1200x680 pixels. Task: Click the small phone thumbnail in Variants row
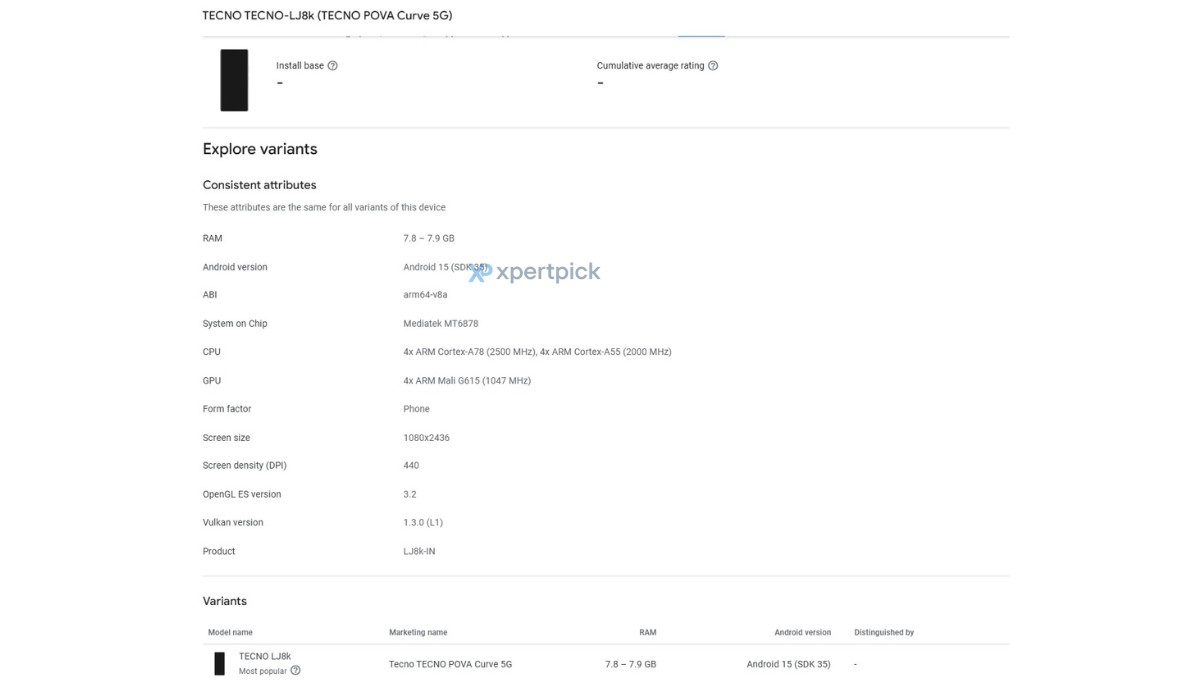[x=219, y=663]
